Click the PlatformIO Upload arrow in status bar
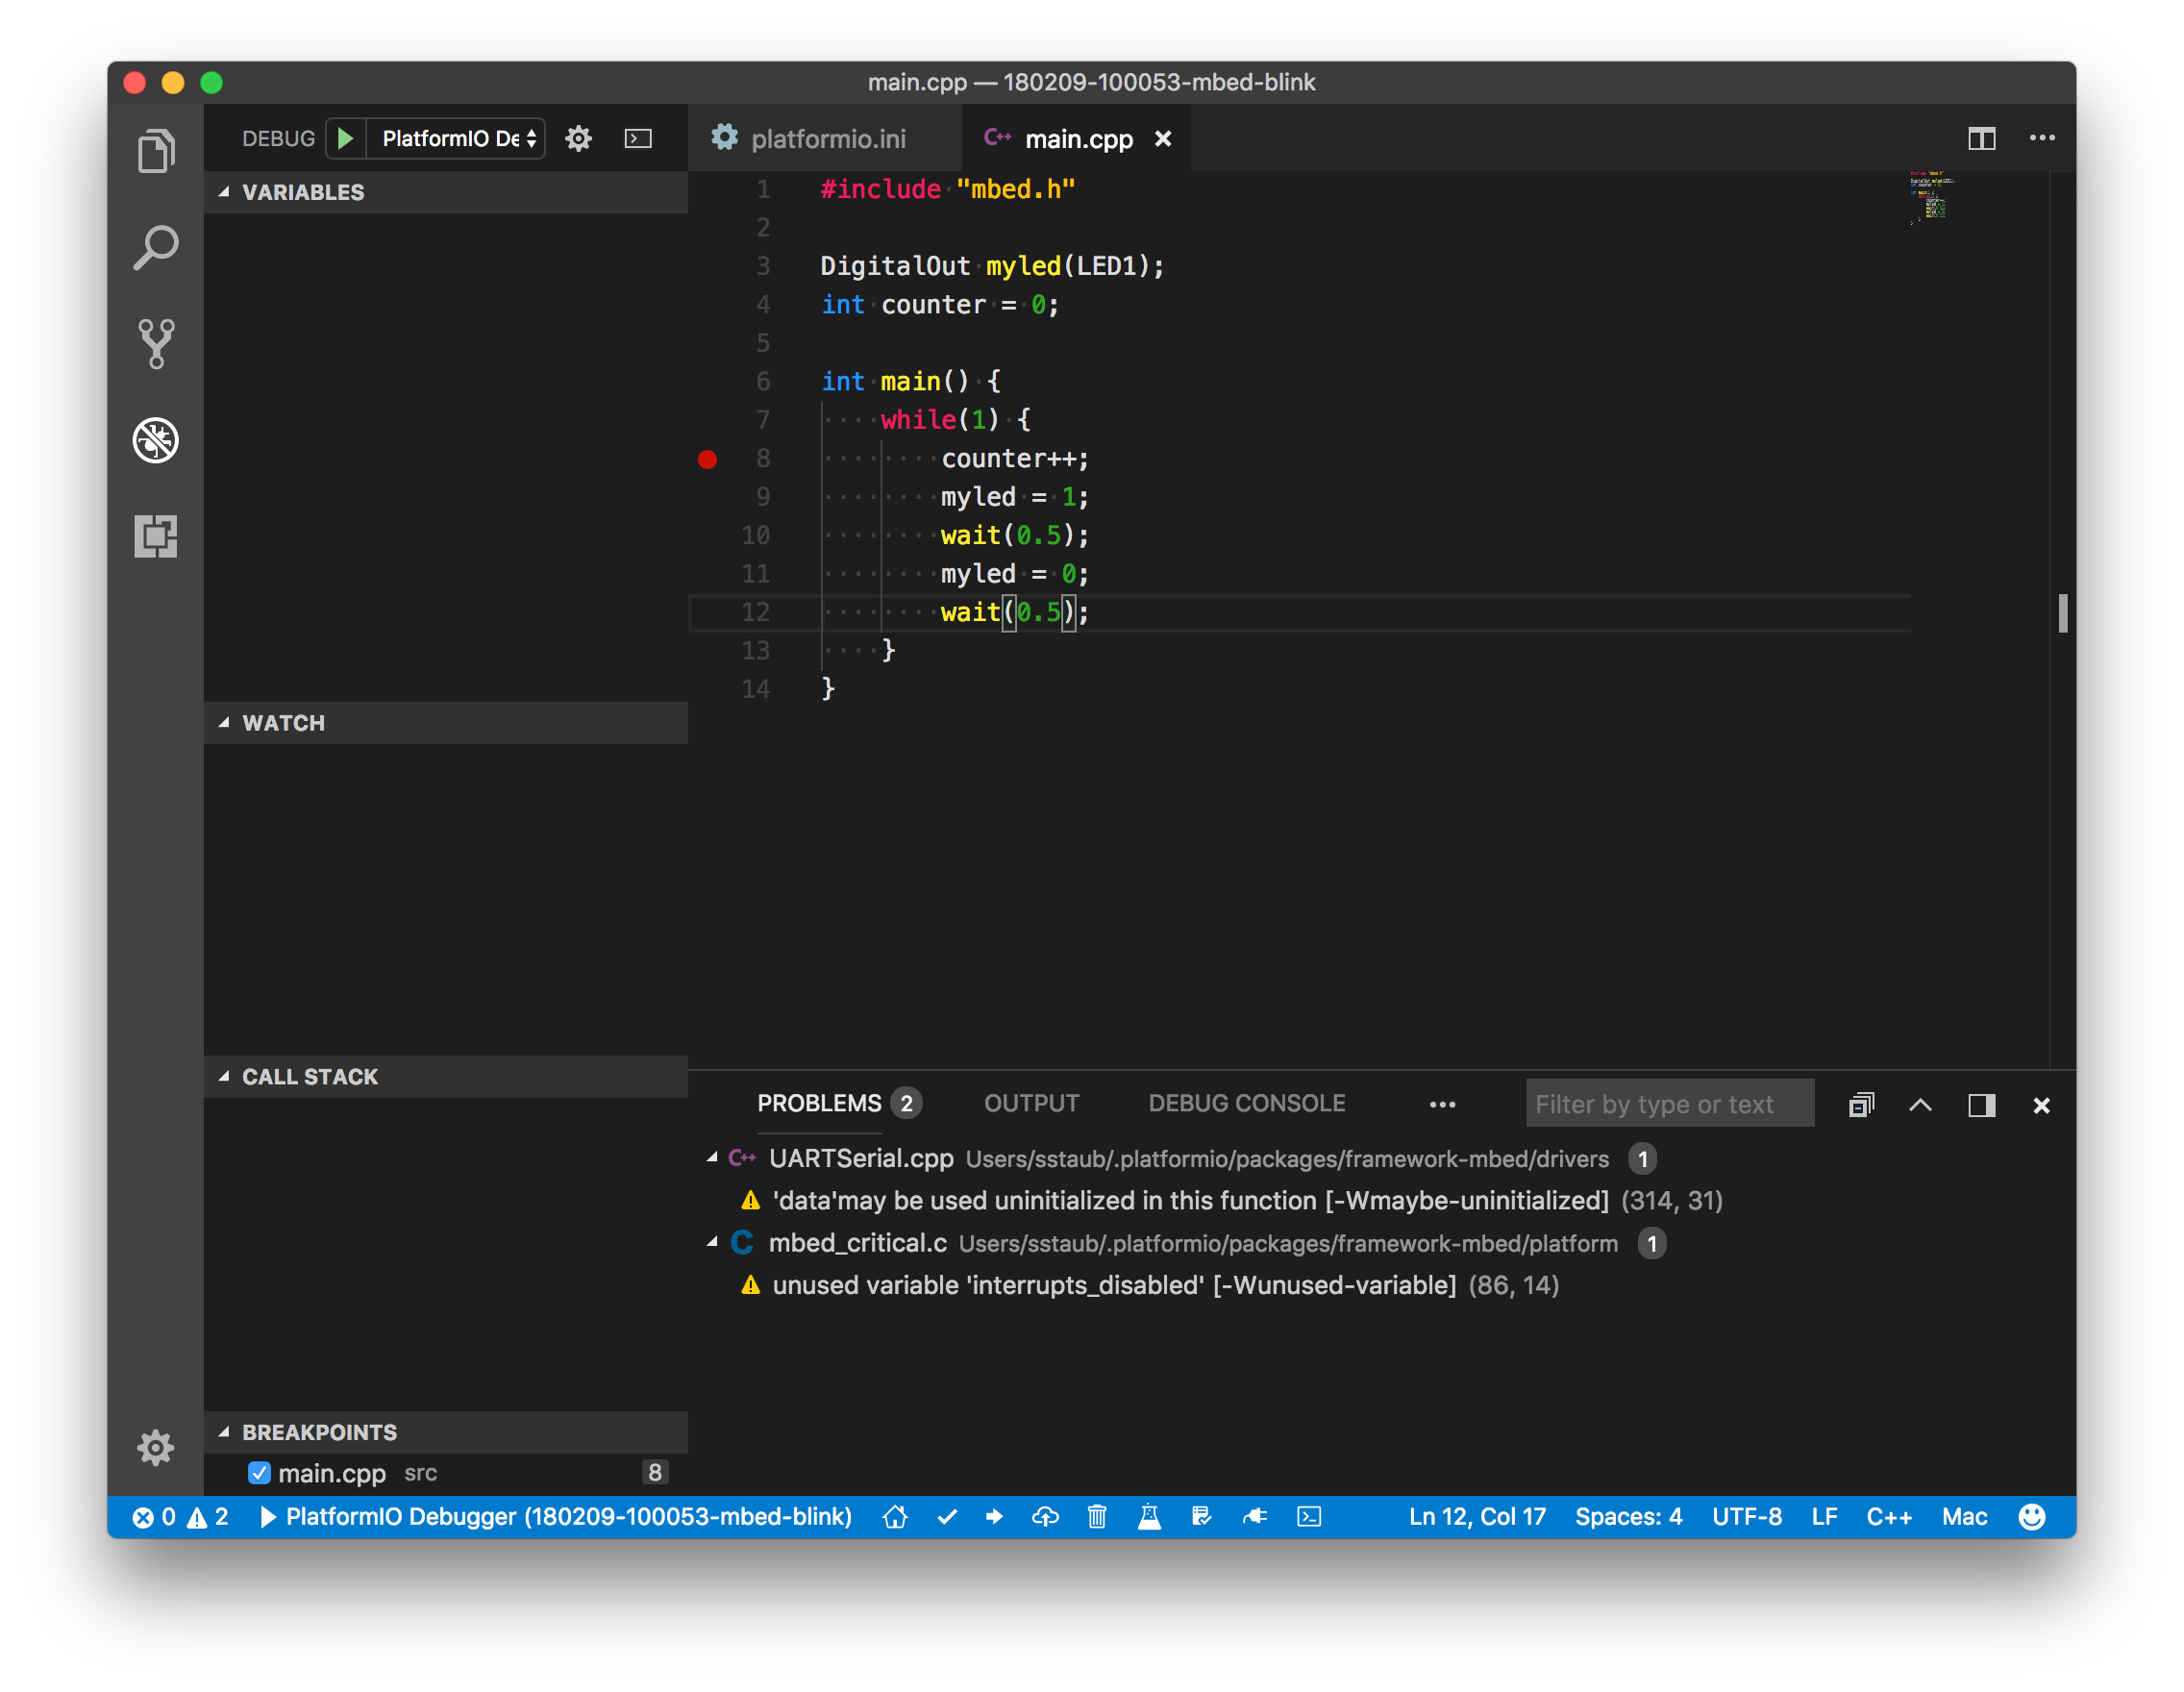 tap(994, 1517)
